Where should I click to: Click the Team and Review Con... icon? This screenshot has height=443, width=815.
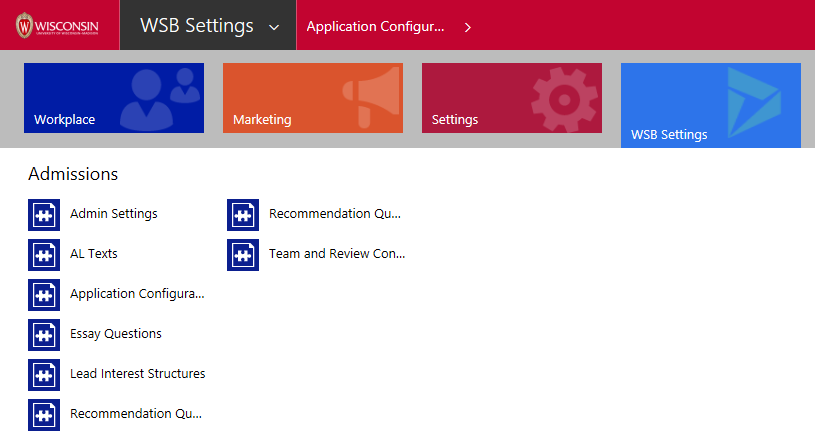coord(243,255)
